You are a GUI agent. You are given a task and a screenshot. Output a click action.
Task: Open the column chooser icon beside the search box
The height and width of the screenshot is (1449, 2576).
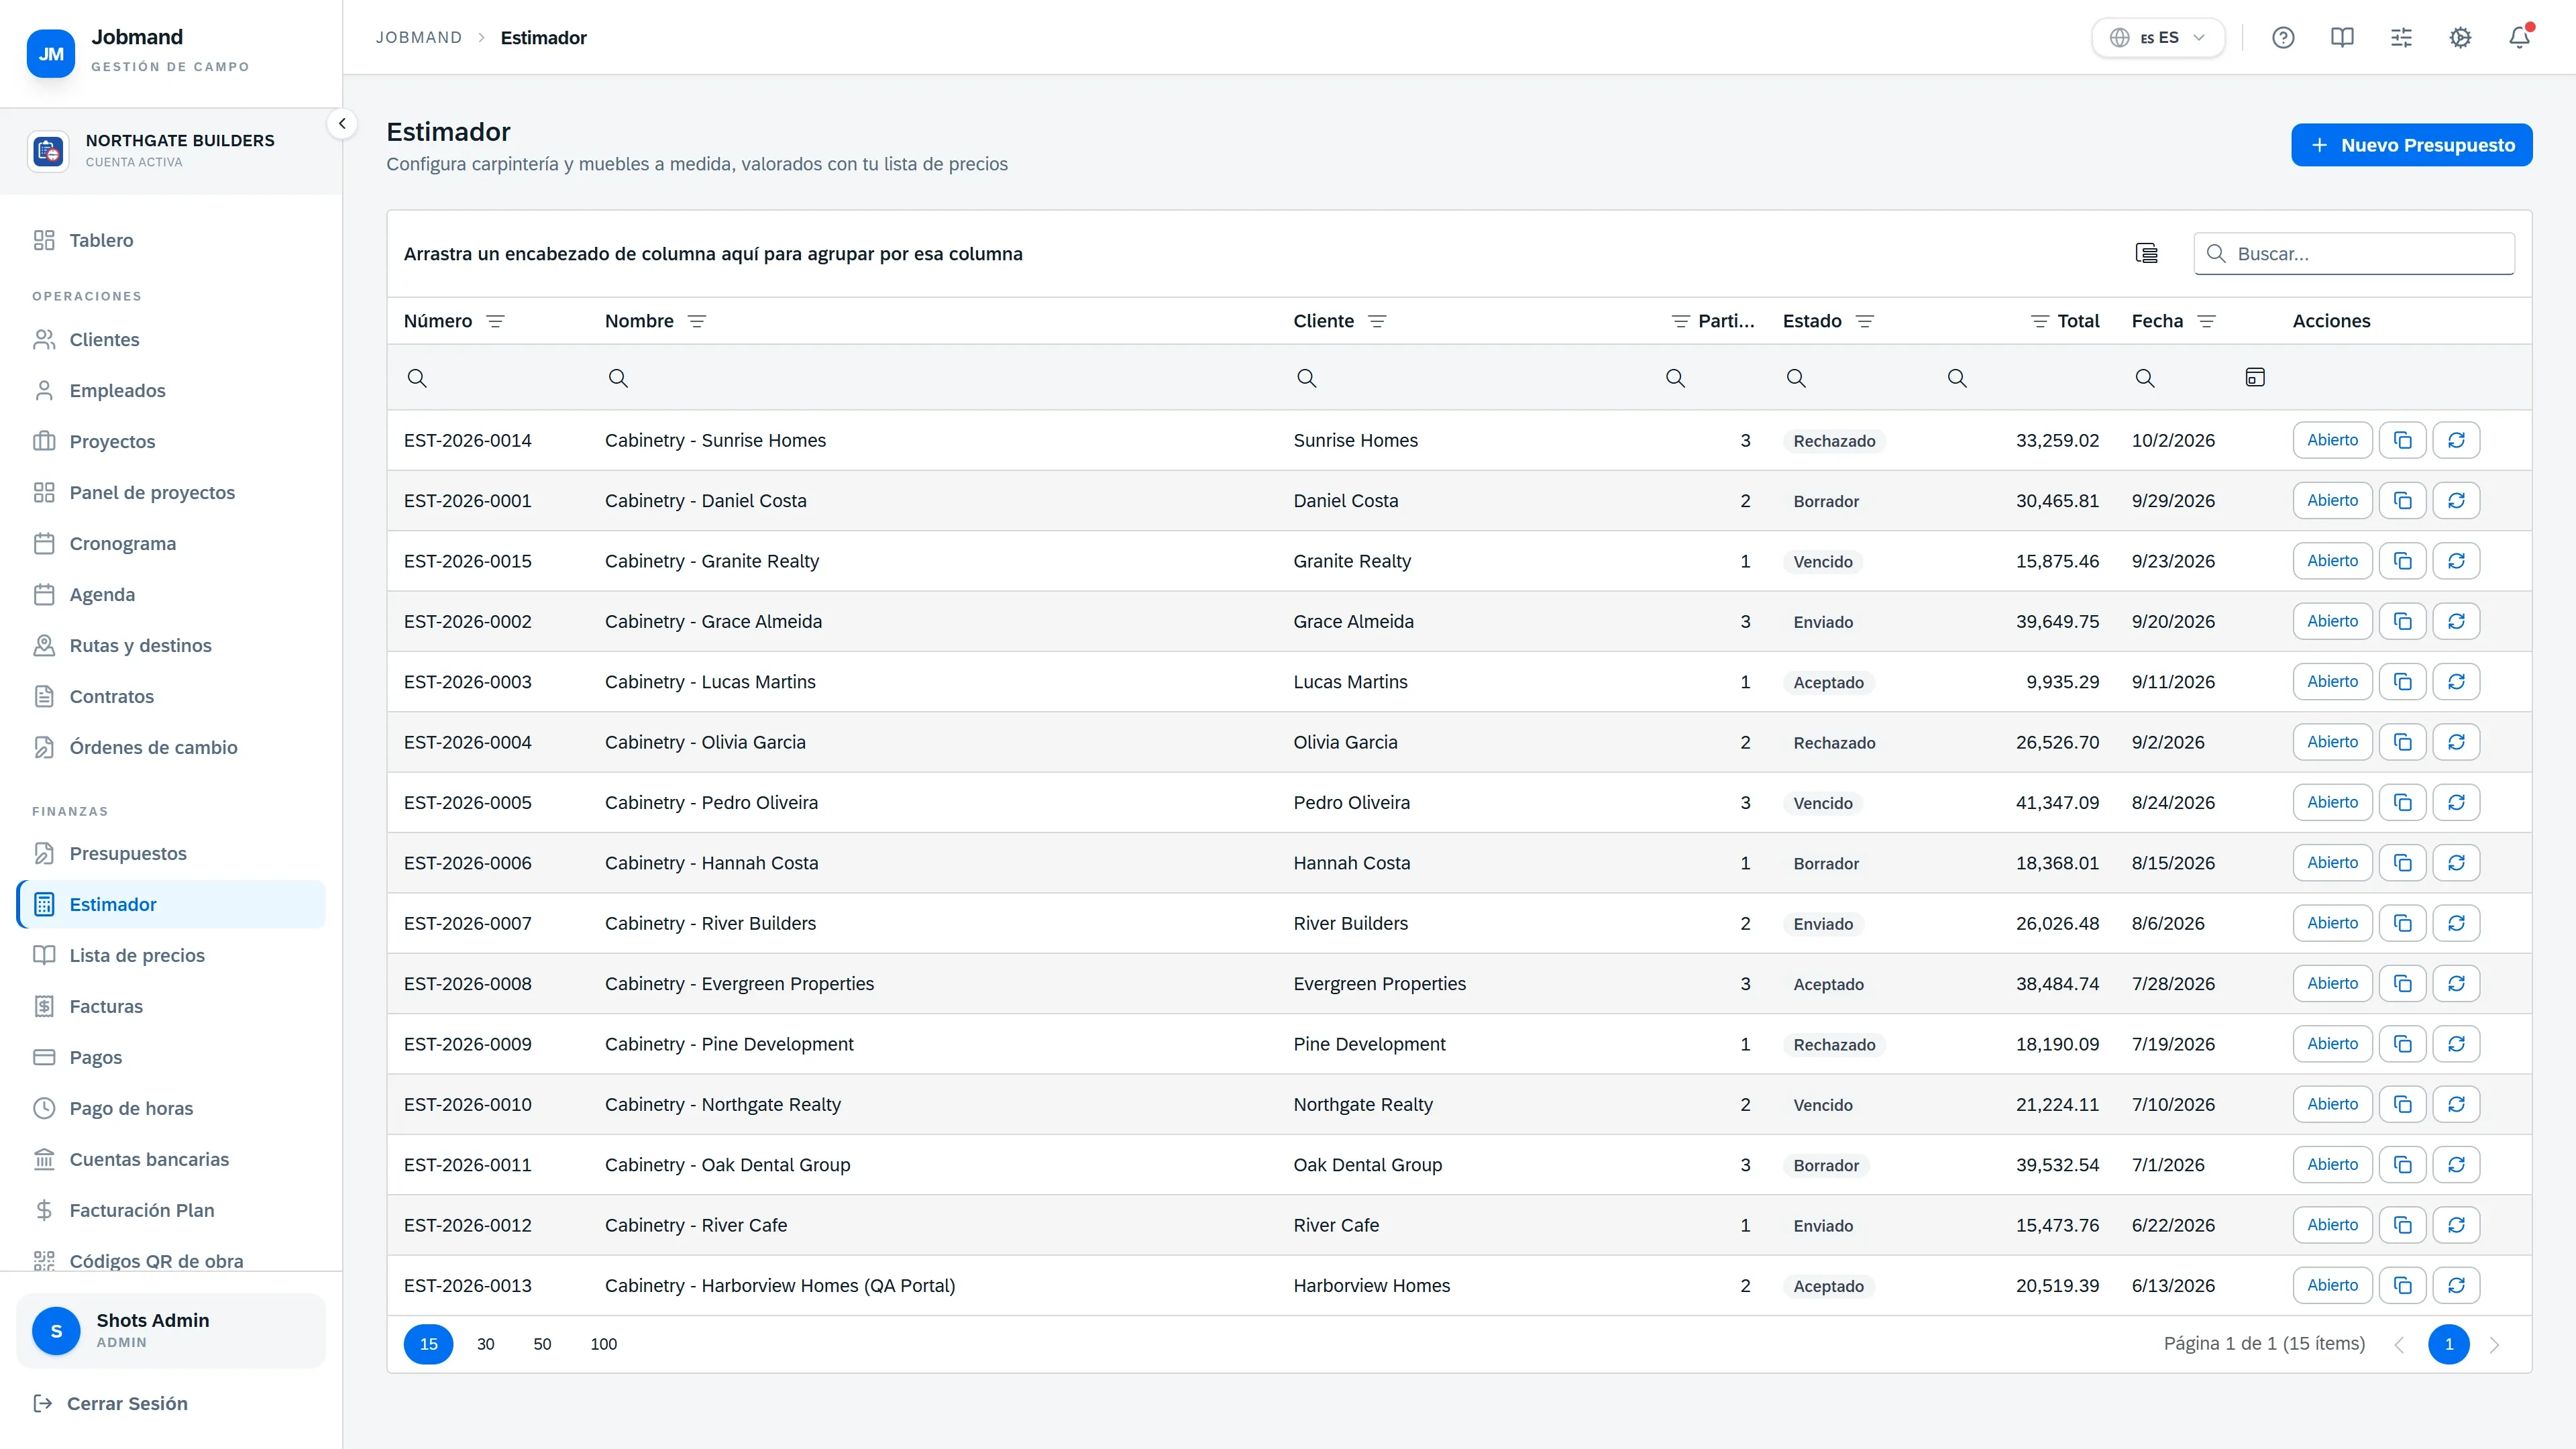tap(2146, 254)
